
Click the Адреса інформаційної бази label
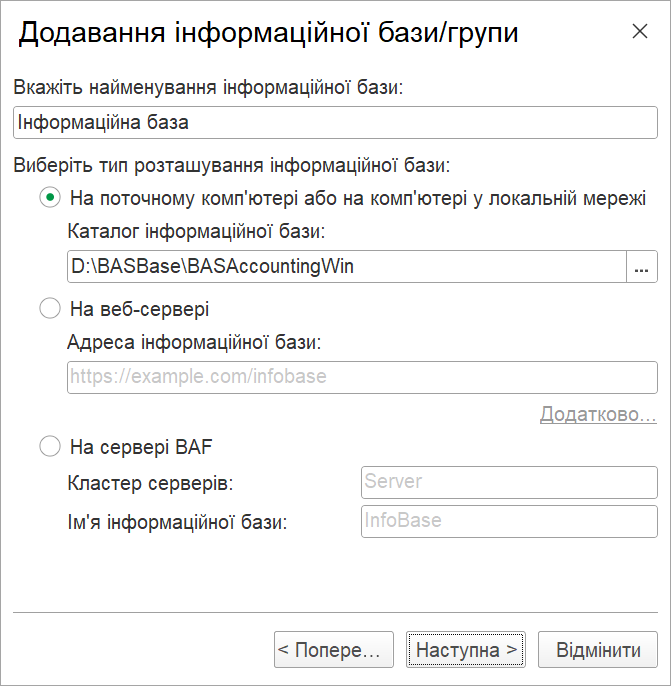click(x=194, y=342)
